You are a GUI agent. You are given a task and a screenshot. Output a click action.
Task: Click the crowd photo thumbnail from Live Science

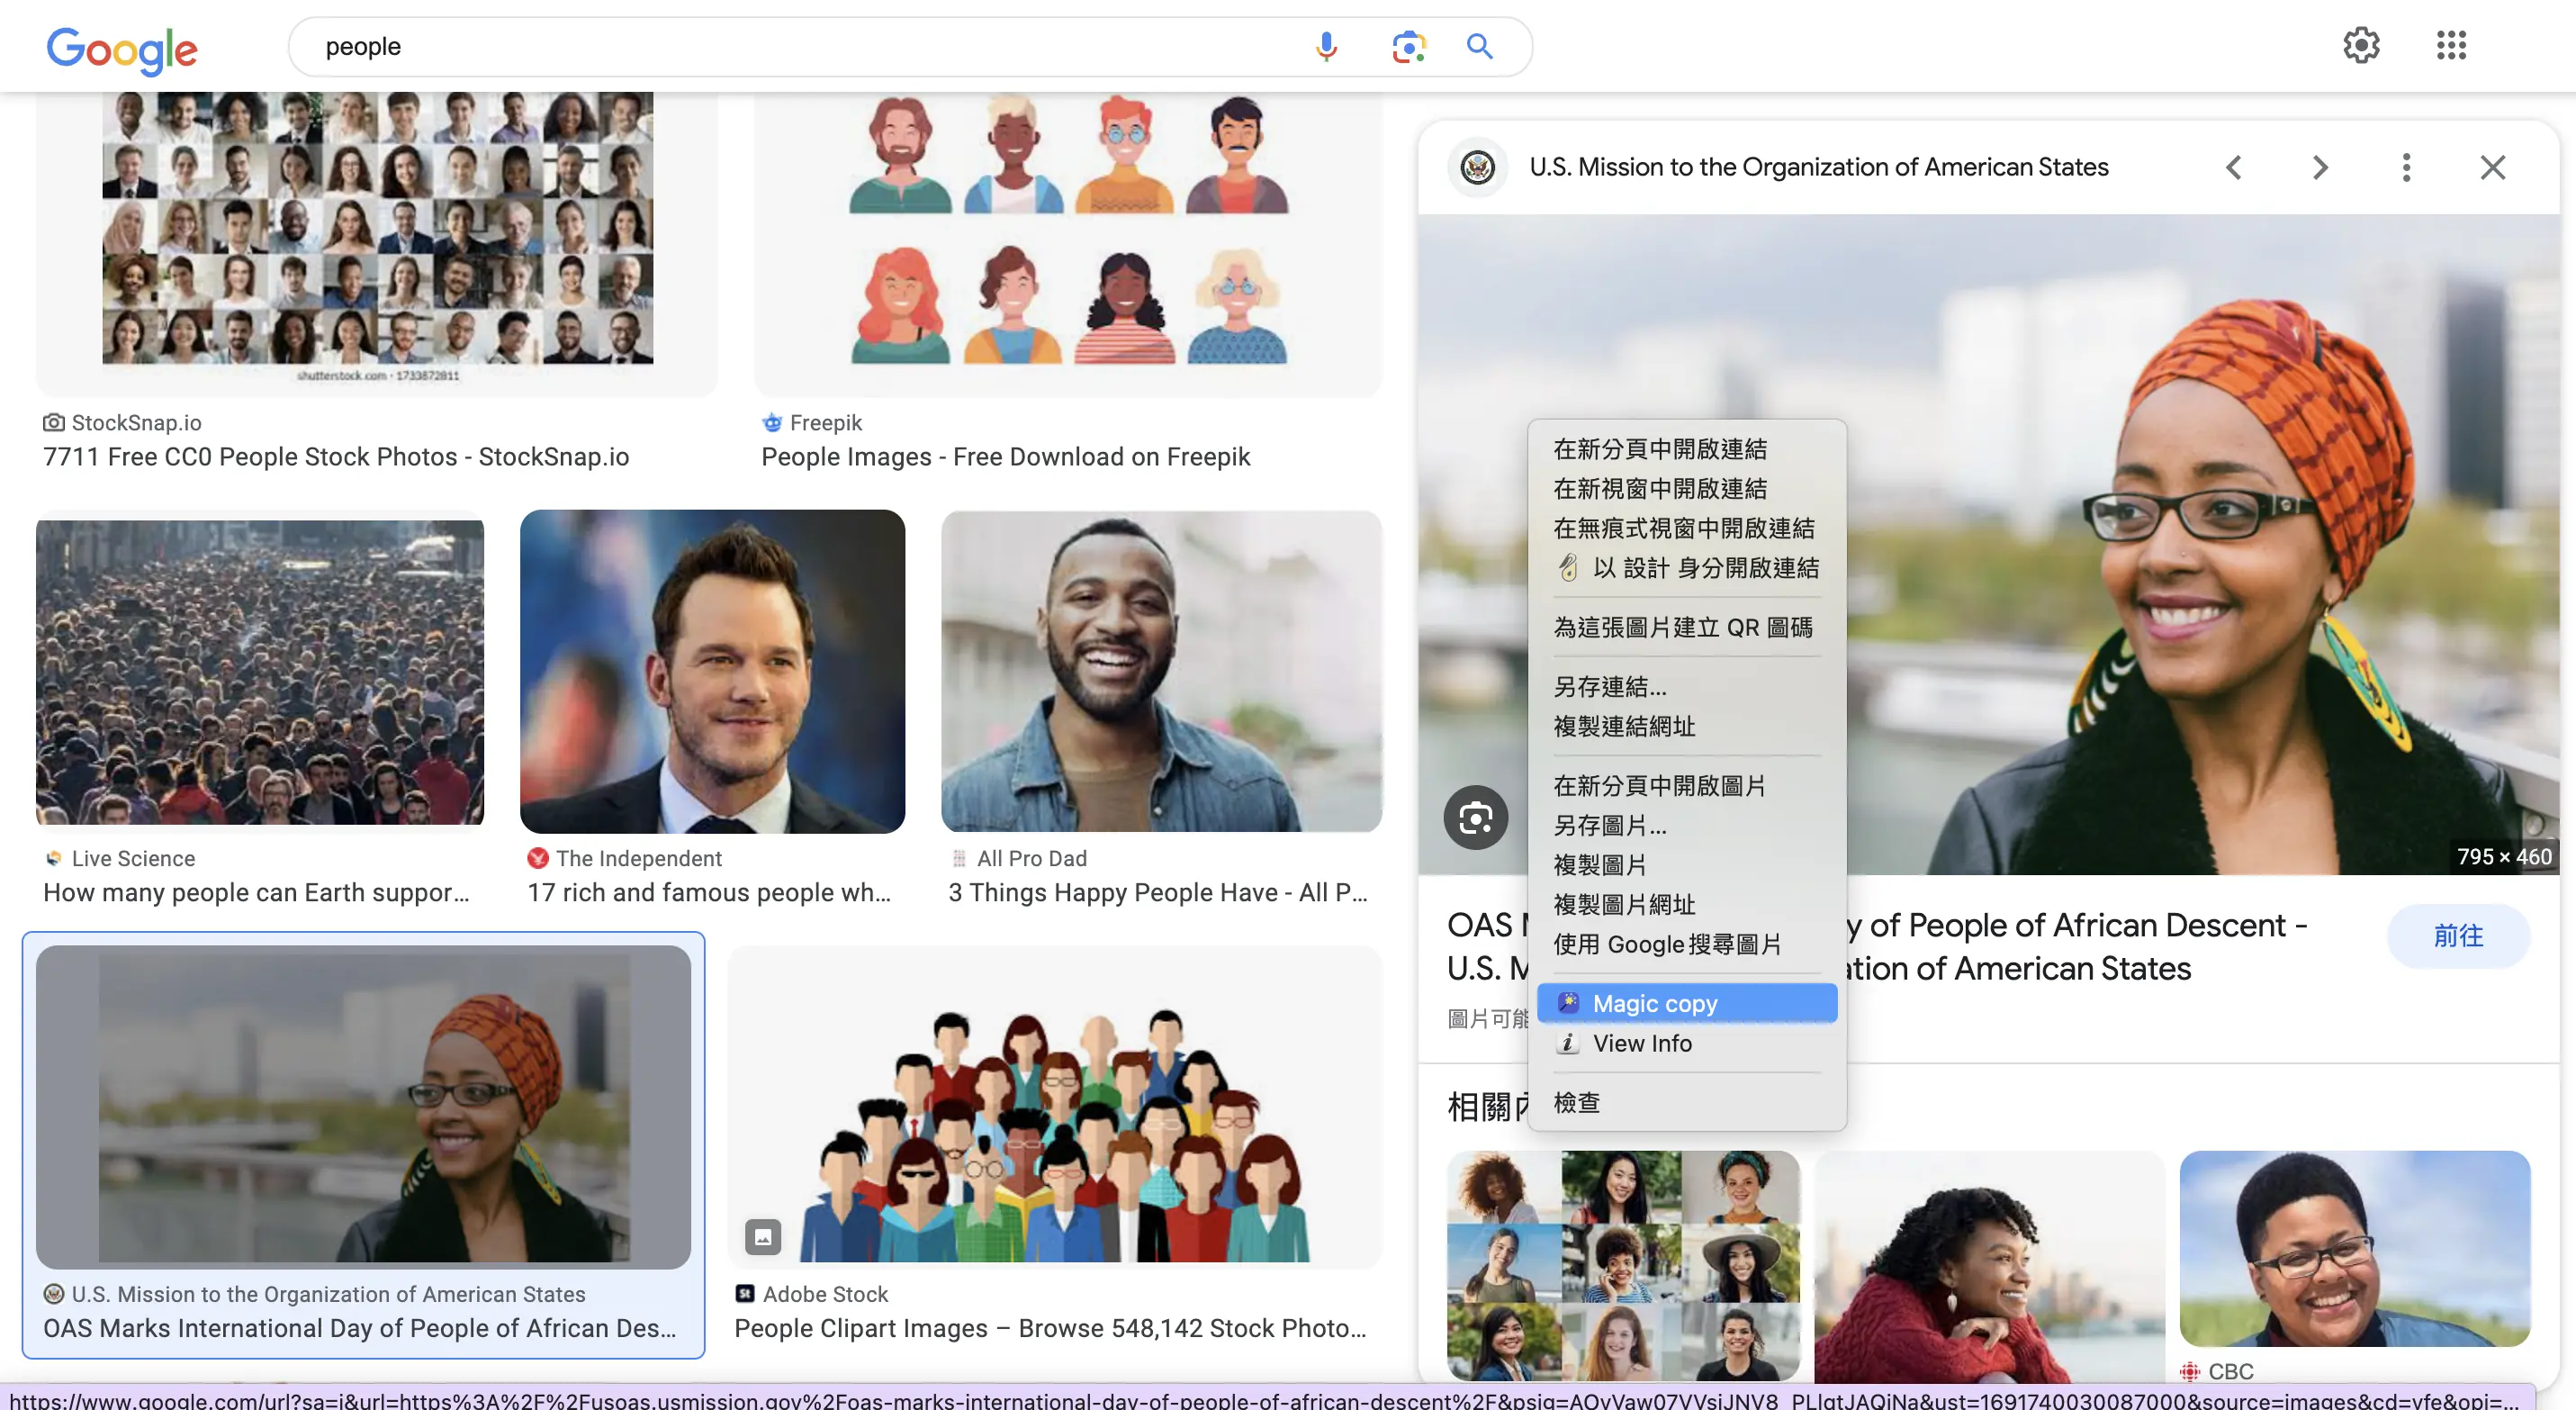click(x=260, y=672)
